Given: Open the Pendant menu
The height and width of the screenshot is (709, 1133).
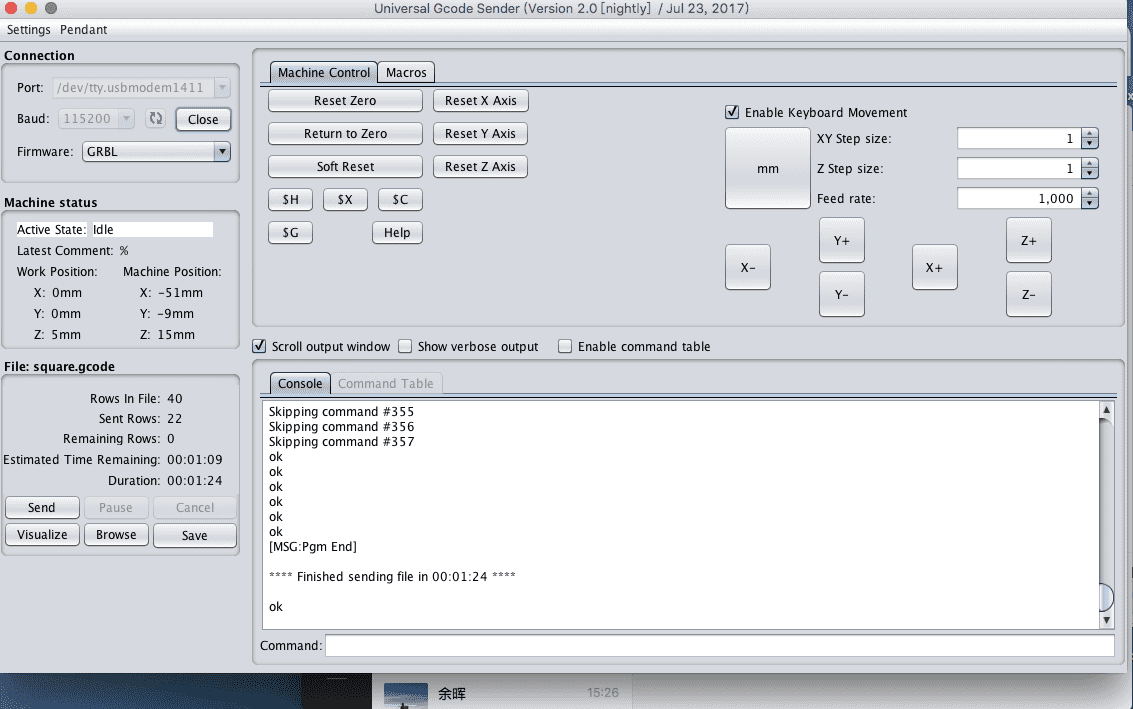Looking at the screenshot, I should tap(84, 30).
